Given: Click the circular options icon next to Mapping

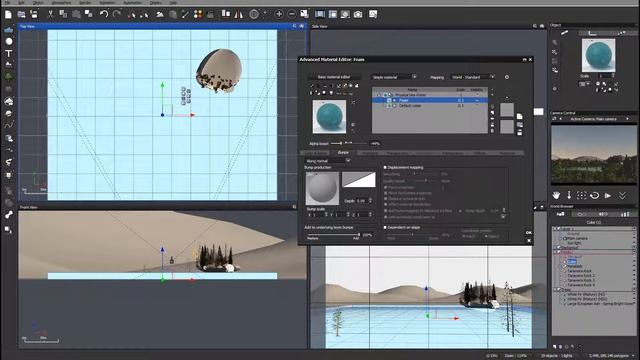Looking at the screenshot, I should (x=507, y=77).
